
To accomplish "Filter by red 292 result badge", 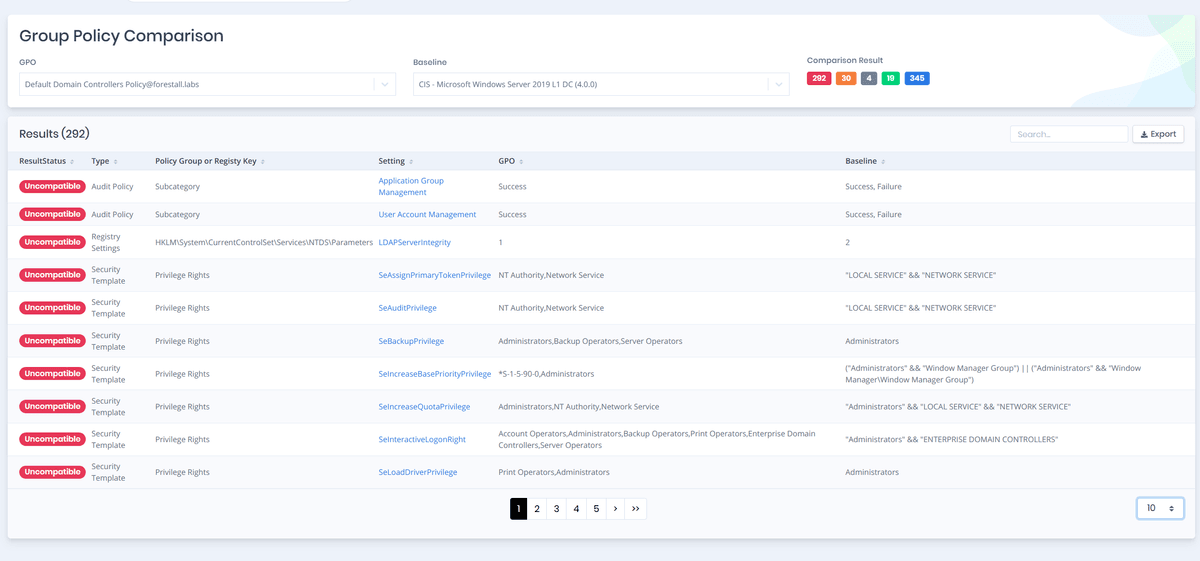I will [819, 78].
